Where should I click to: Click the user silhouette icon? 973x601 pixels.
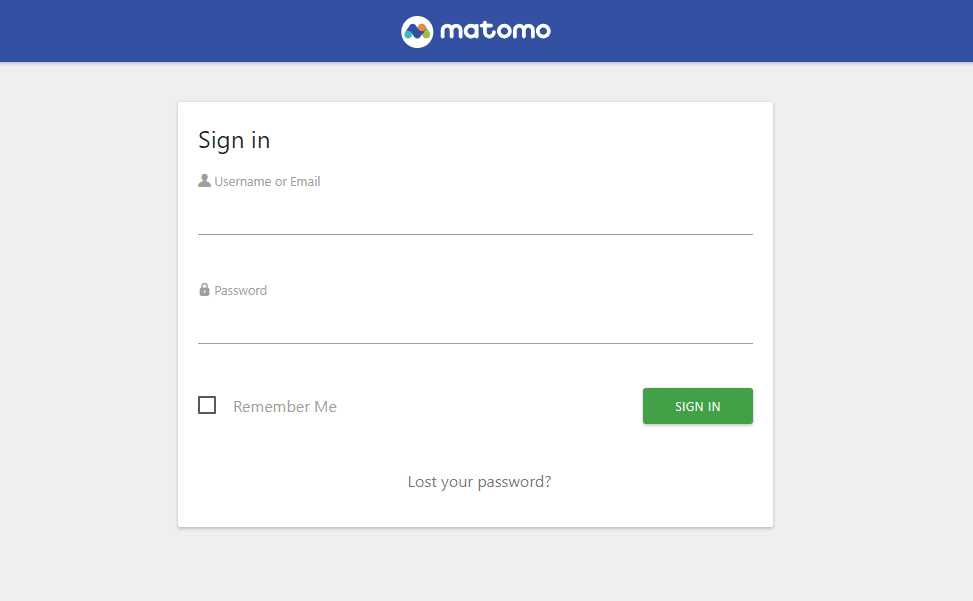[204, 180]
